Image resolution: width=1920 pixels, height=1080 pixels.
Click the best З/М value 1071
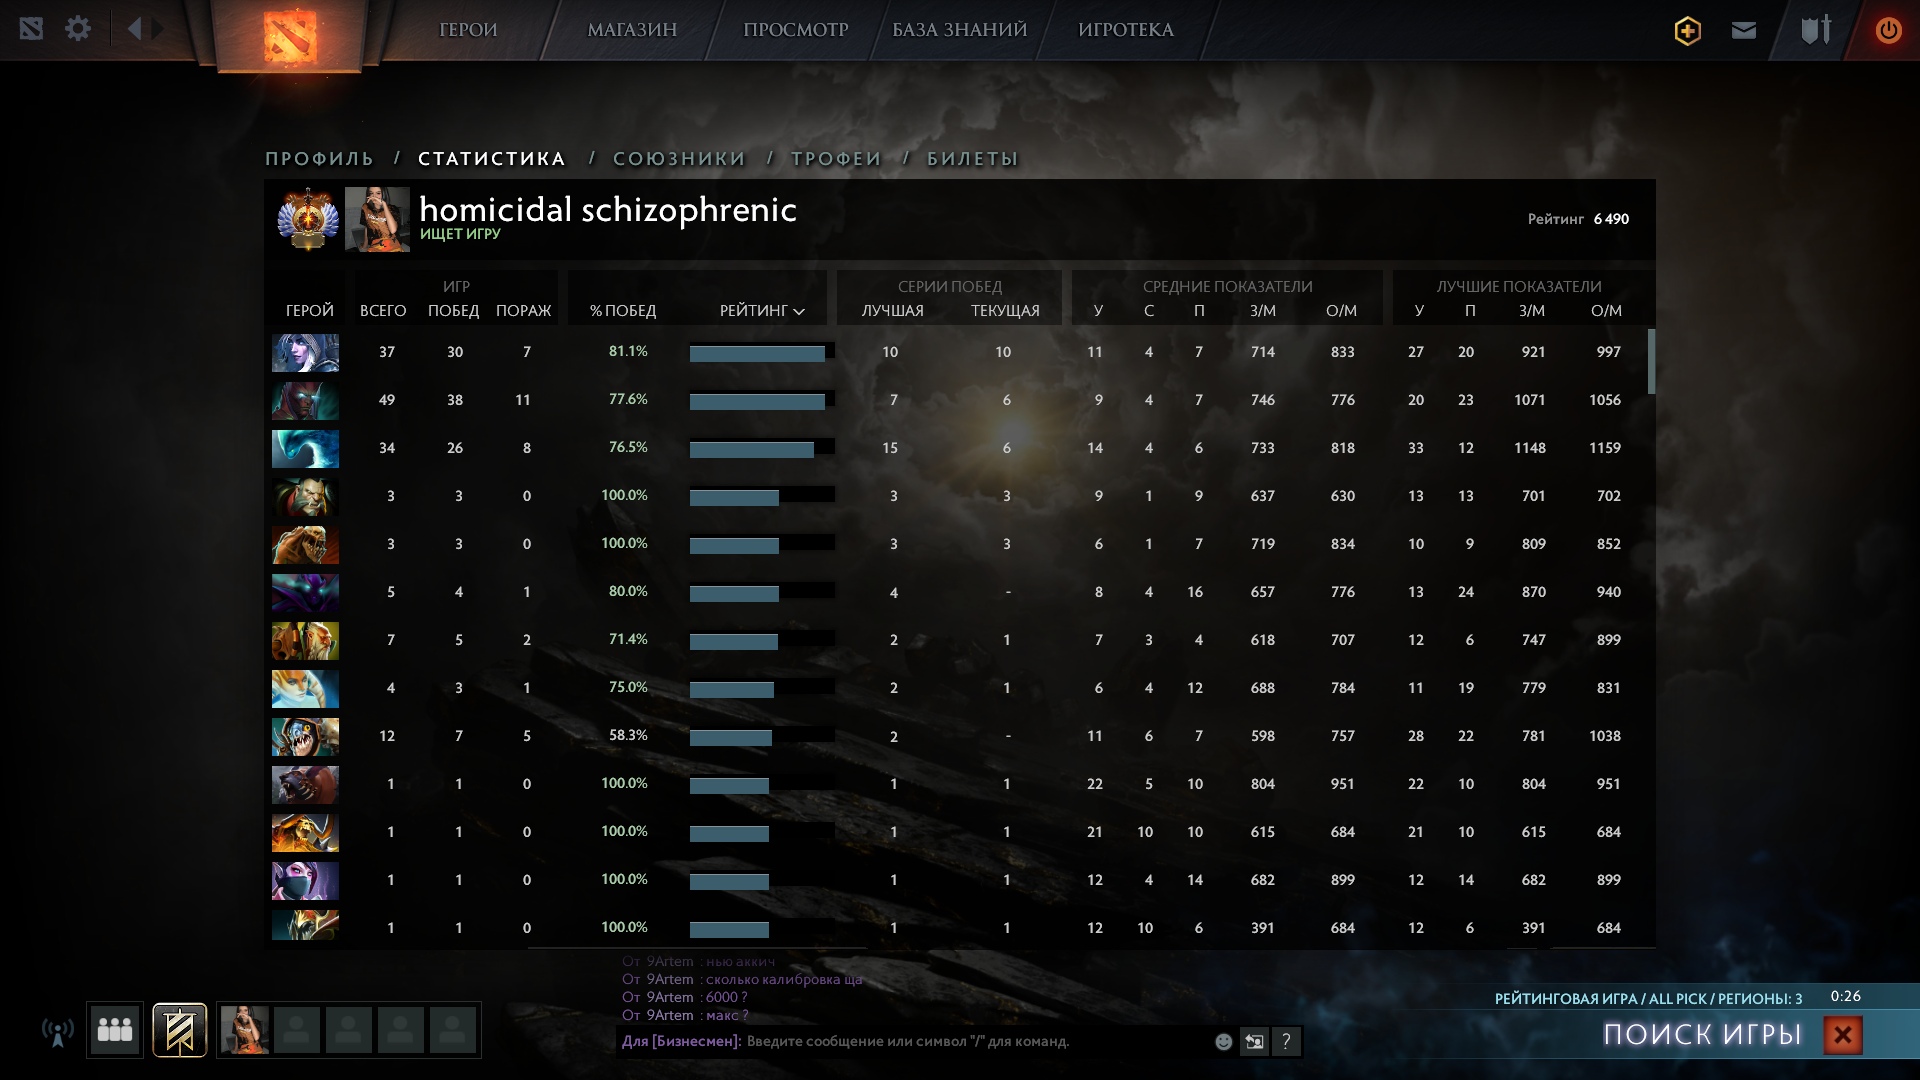pyautogui.click(x=1530, y=400)
